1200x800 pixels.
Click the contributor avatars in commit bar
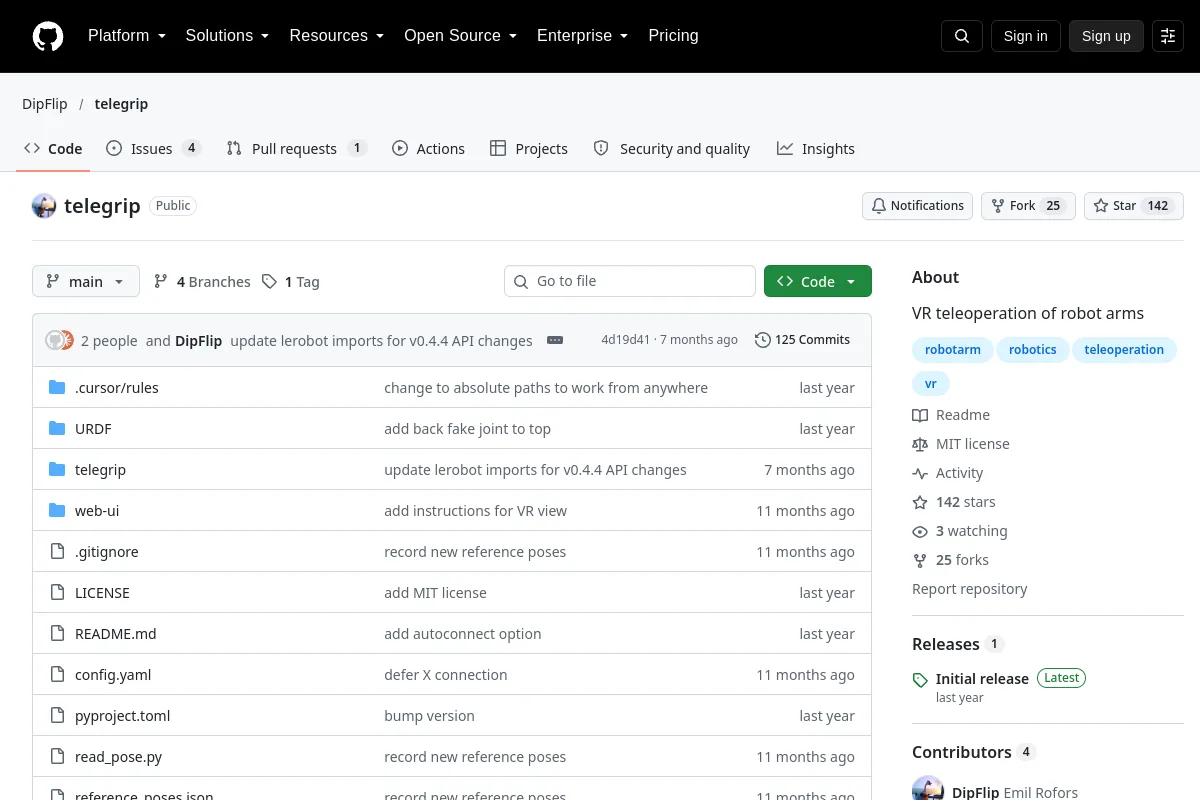click(59, 340)
